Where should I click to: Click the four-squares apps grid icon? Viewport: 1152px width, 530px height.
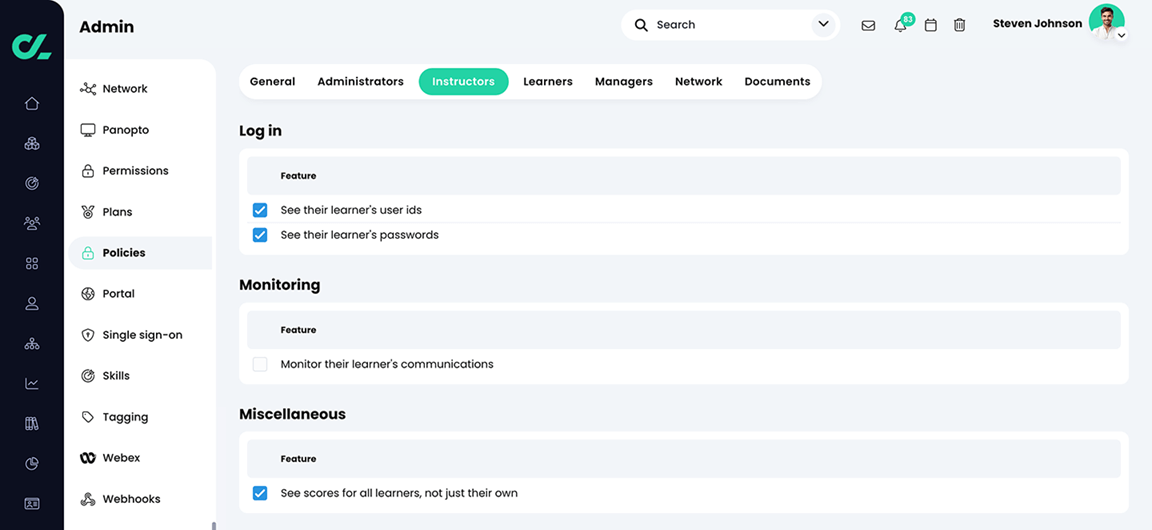click(x=32, y=263)
